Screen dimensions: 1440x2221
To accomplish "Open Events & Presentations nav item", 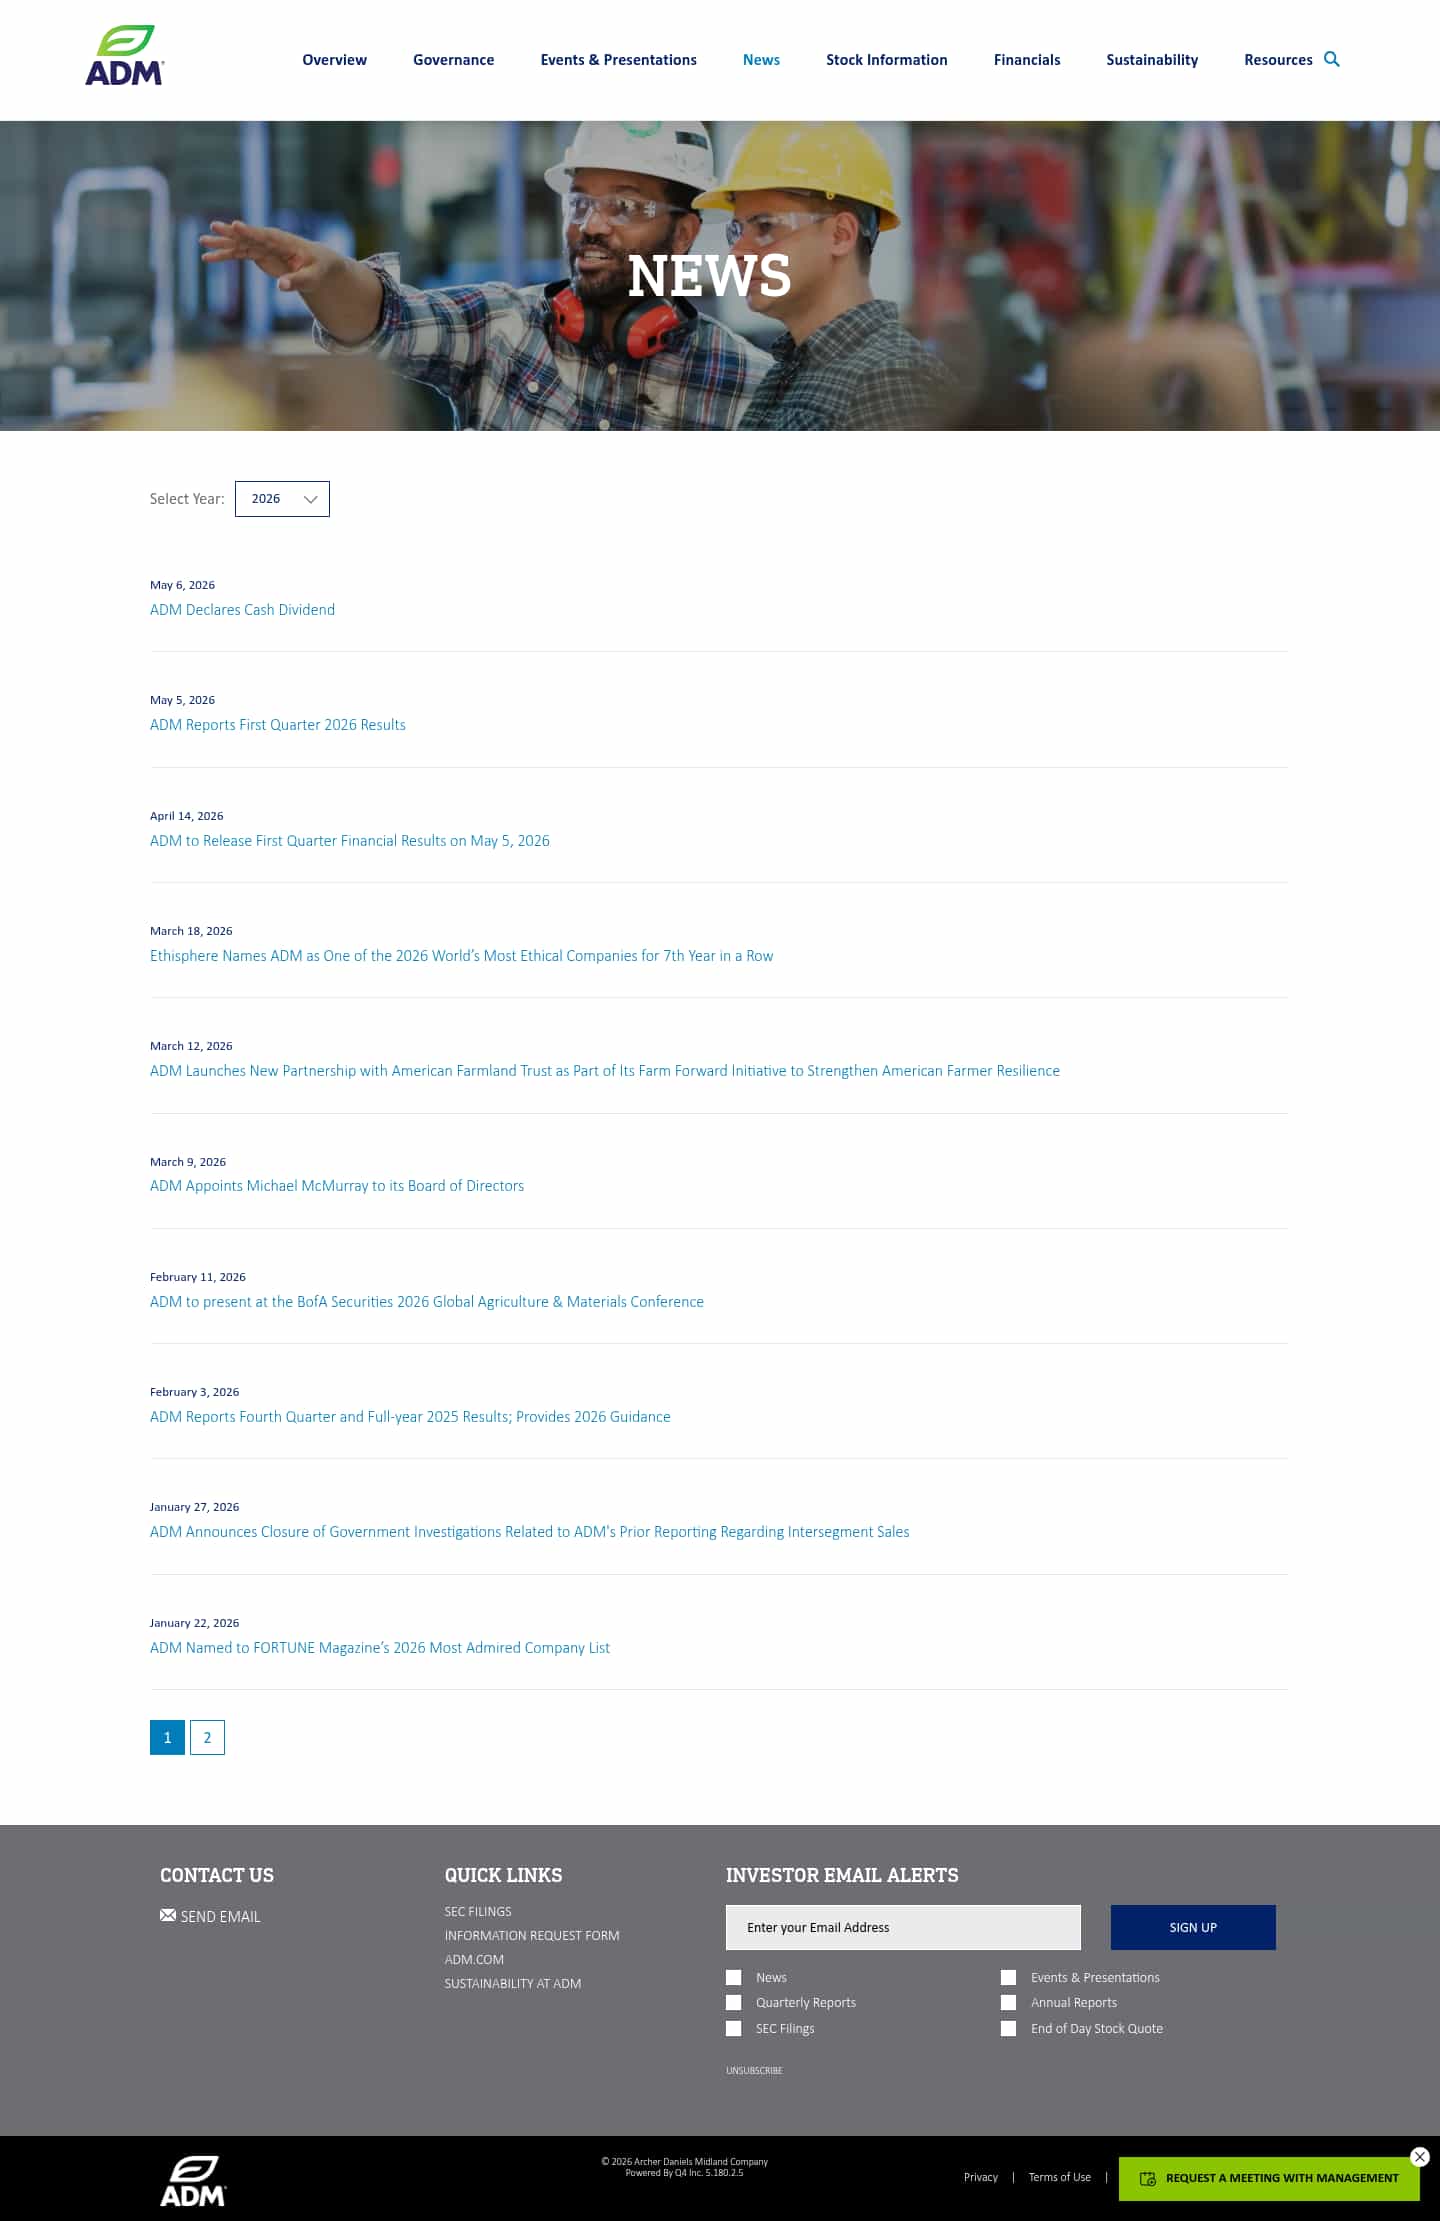I will pos(619,60).
